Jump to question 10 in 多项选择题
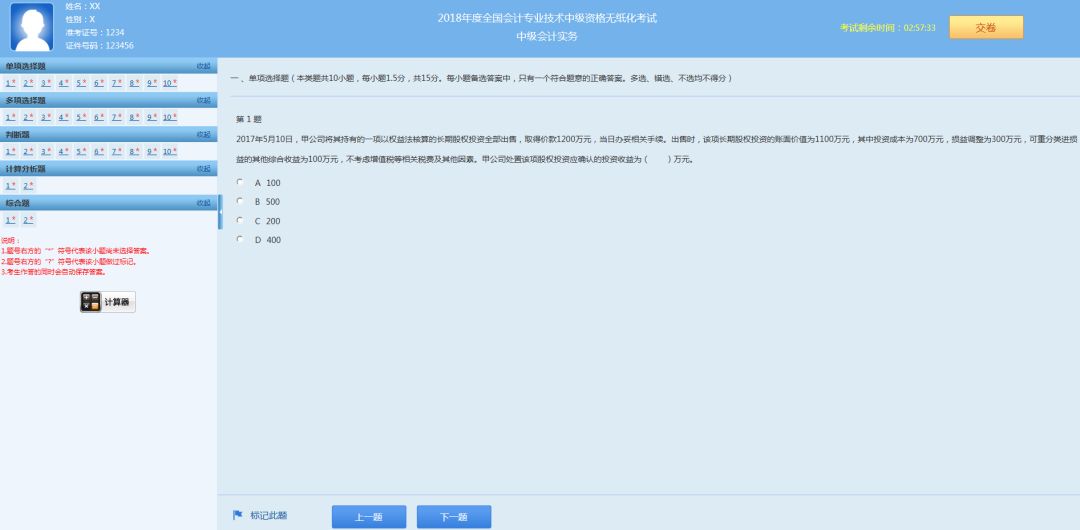 [170, 117]
